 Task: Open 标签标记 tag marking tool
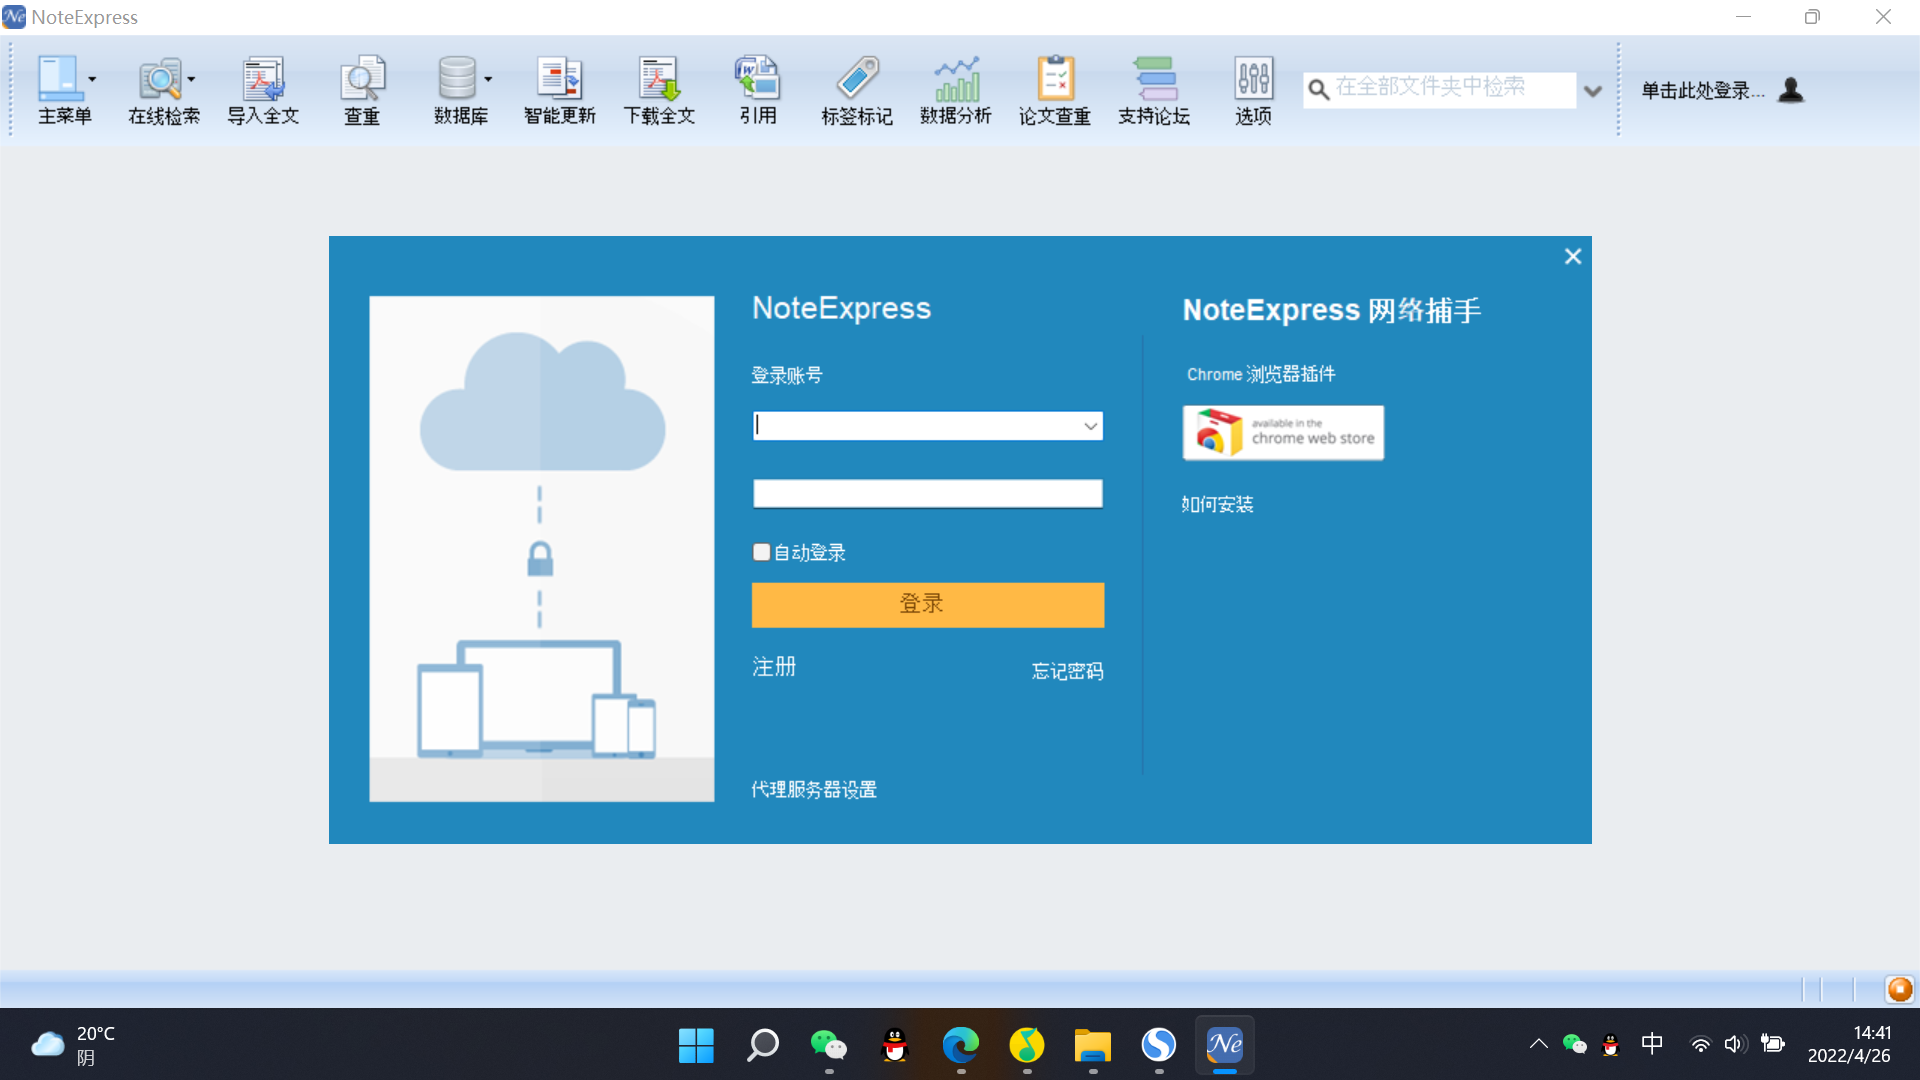857,91
